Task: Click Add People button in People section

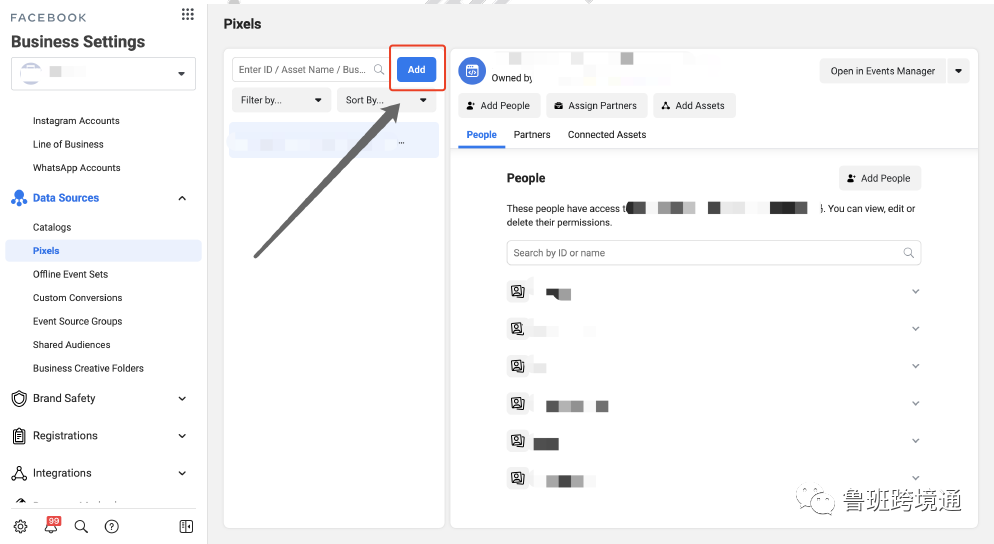Action: [x=880, y=178]
